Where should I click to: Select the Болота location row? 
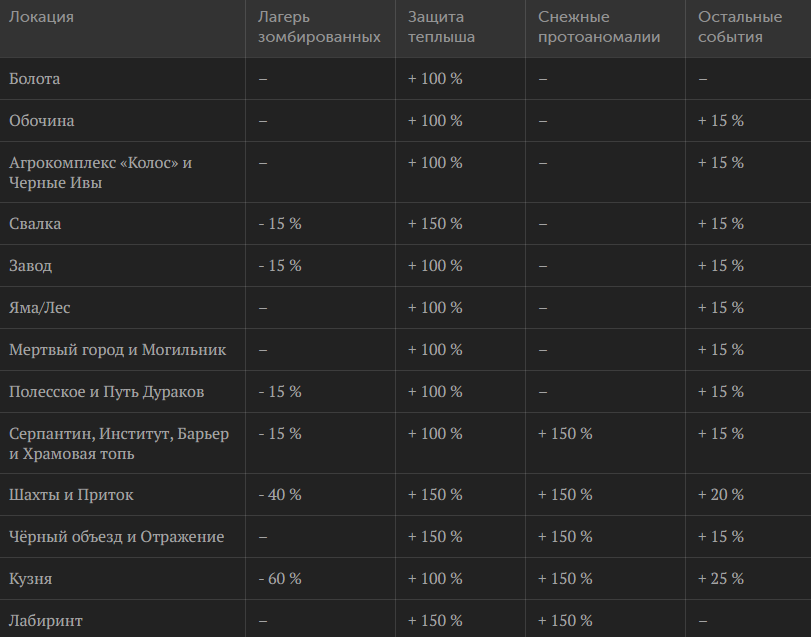pyautogui.click(x=406, y=79)
